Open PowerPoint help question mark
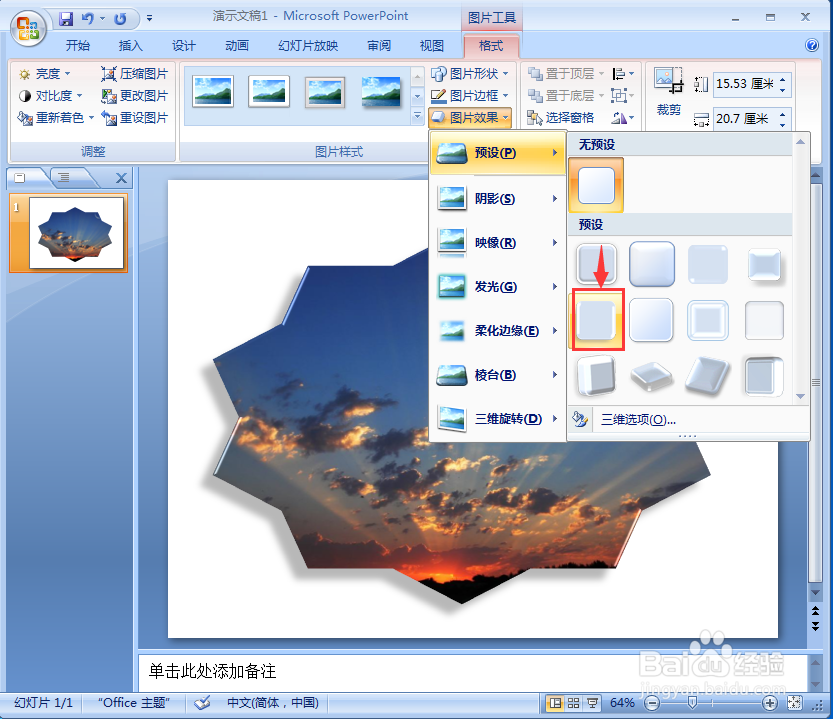The image size is (833, 719). tap(812, 45)
